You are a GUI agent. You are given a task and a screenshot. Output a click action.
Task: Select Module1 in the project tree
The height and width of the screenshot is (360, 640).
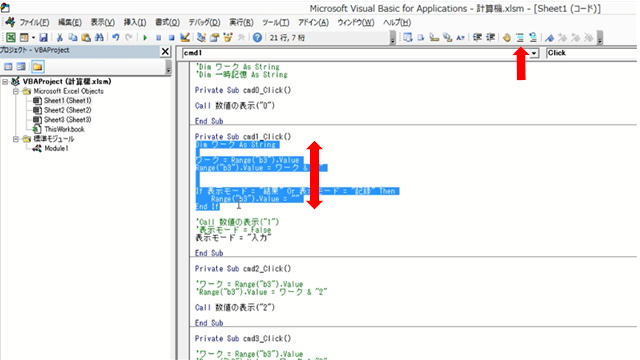(56, 148)
